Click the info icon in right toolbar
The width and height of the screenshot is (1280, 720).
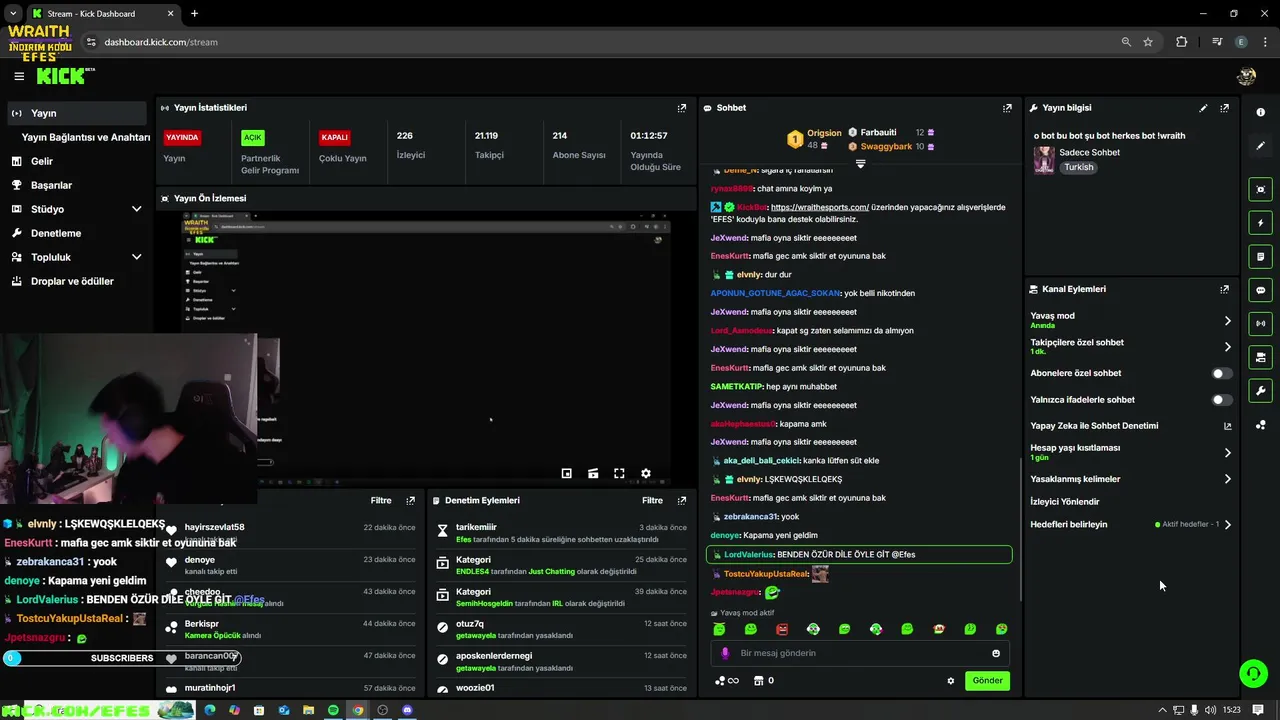click(x=1261, y=112)
